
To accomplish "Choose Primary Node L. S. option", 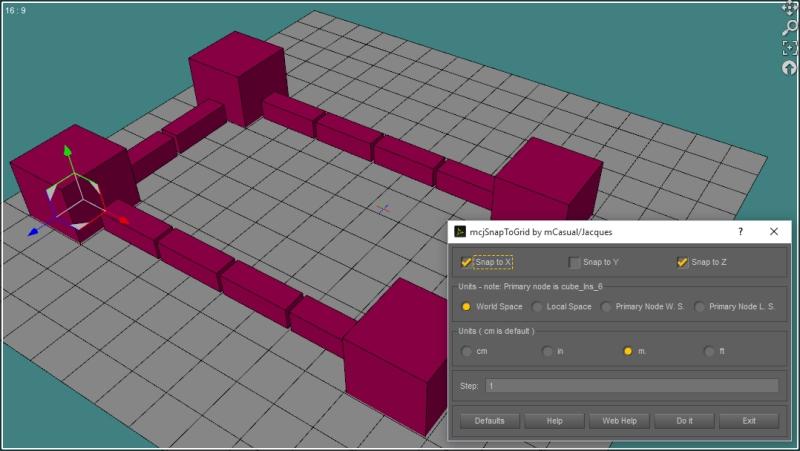I will pos(699,307).
